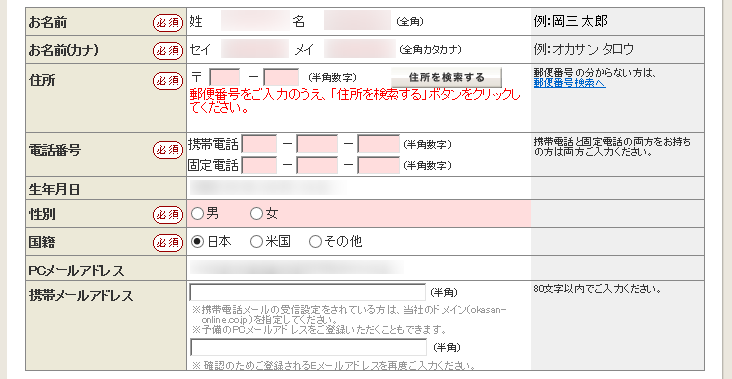Focus the メイ katakana field
Screen dimensions: 732x379
click(359, 49)
